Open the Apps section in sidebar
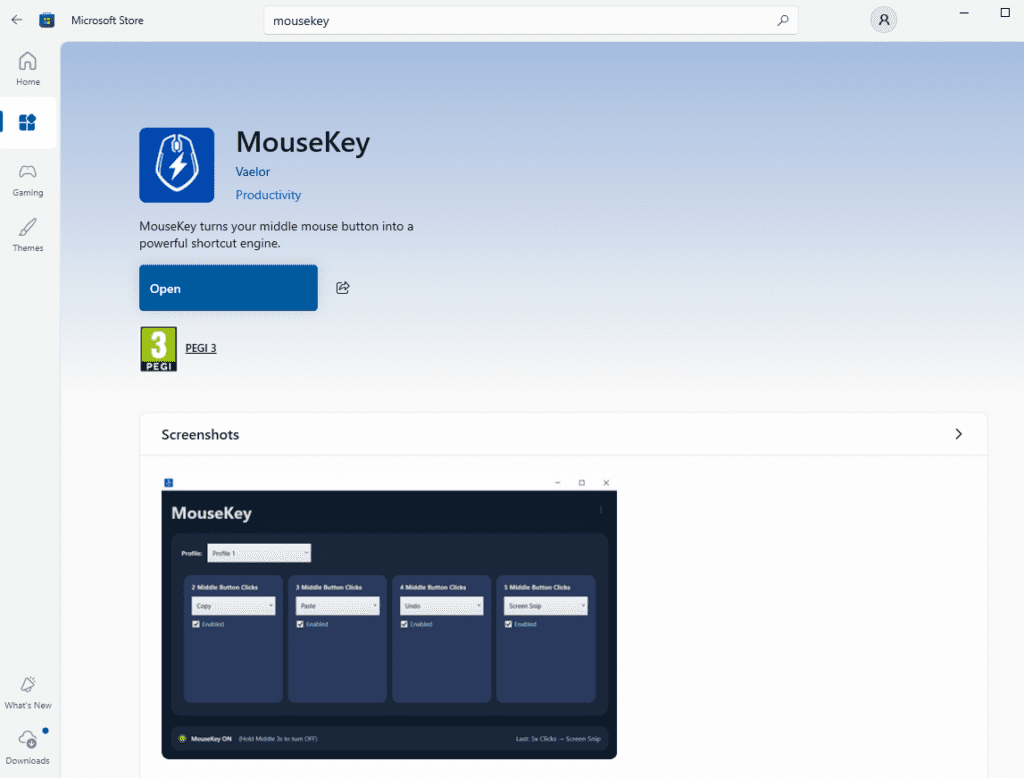This screenshot has height=778, width=1024. [x=27, y=122]
